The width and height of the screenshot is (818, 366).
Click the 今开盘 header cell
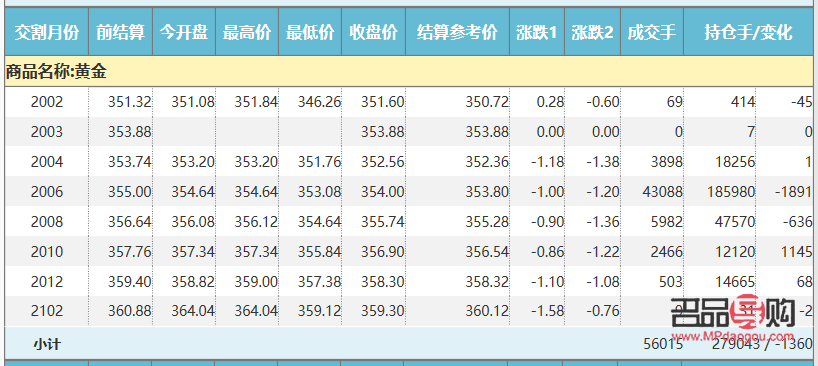click(x=184, y=33)
